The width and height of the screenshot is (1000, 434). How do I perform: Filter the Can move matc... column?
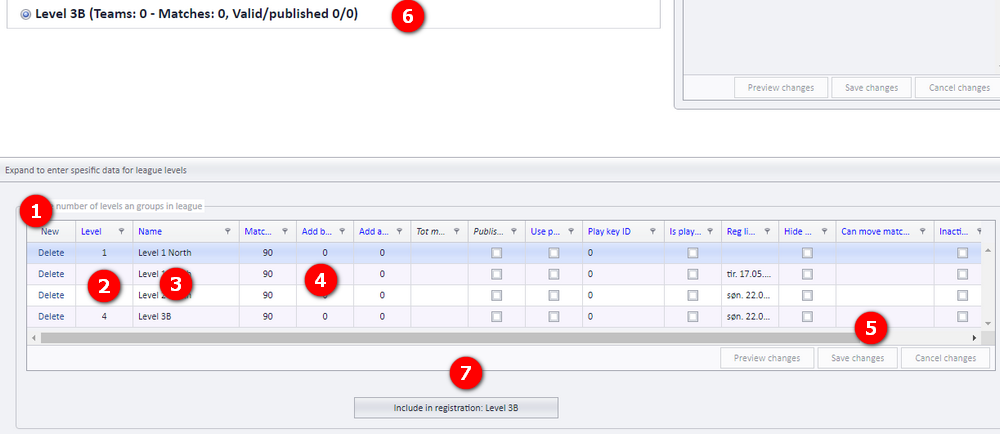point(922,231)
